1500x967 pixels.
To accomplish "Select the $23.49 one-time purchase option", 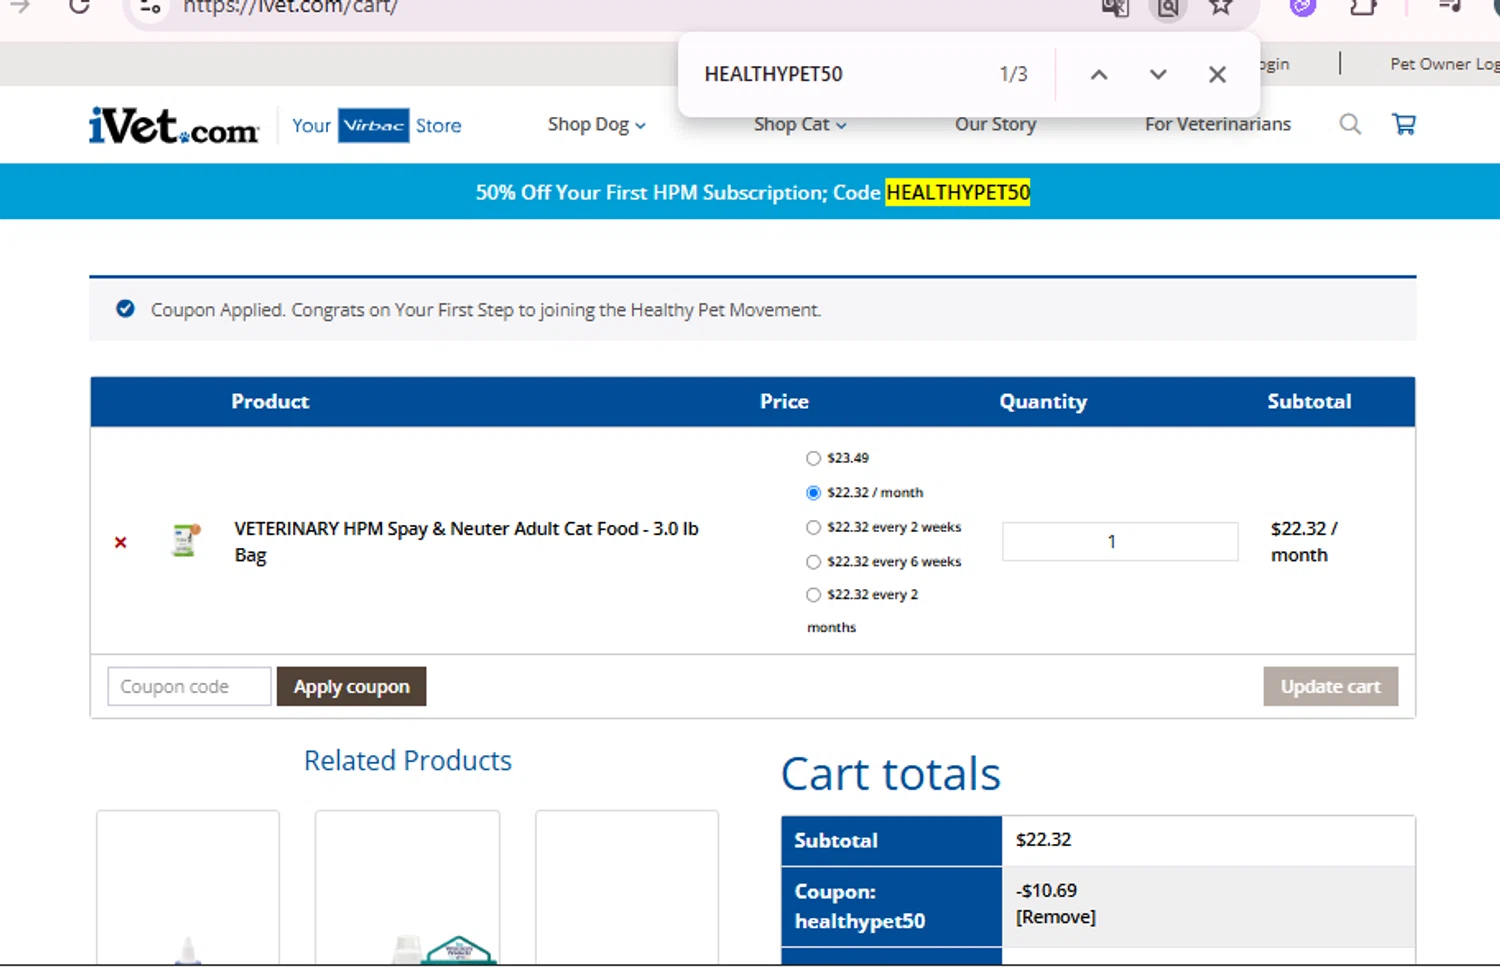I will click(x=813, y=458).
